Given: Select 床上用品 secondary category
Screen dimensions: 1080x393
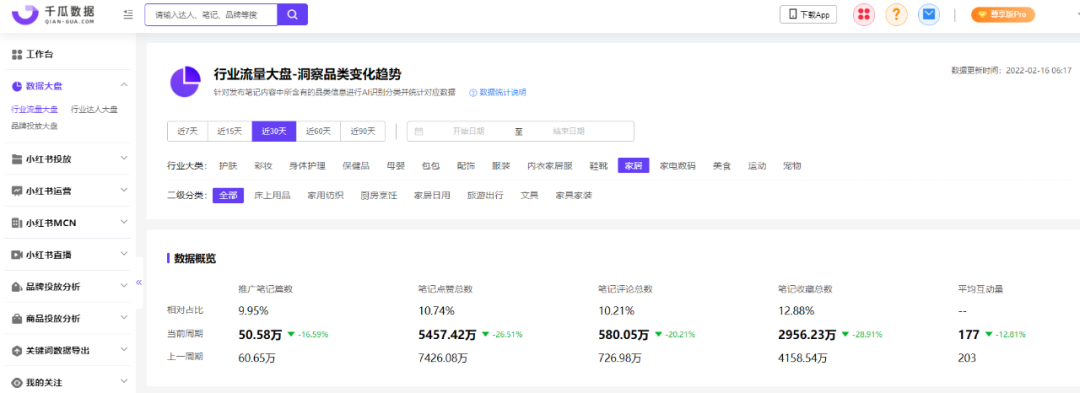Looking at the screenshot, I should [272, 195].
